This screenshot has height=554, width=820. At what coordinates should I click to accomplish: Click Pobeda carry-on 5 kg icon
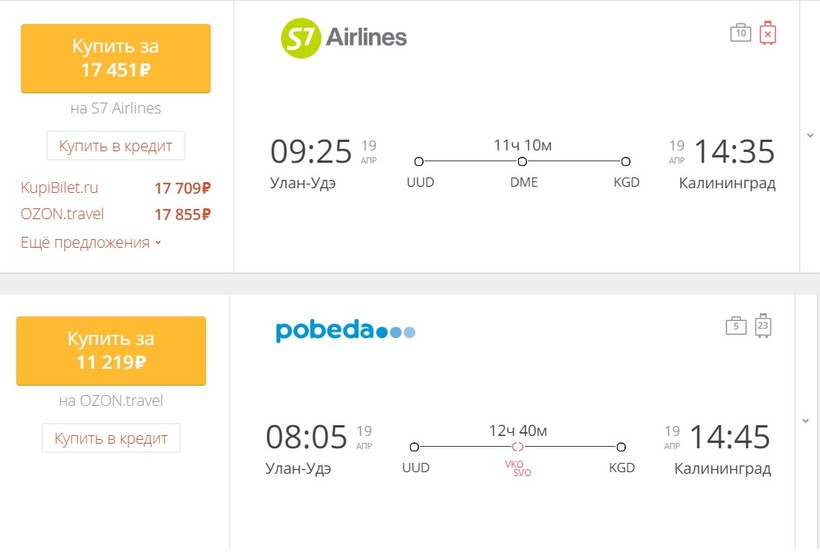tap(736, 325)
